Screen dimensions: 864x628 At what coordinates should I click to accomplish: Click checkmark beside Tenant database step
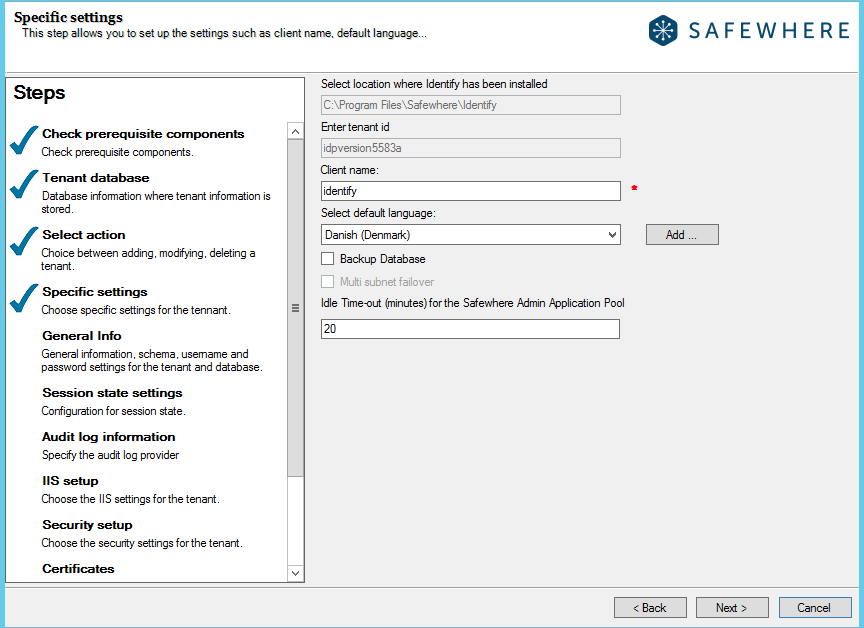tap(24, 184)
